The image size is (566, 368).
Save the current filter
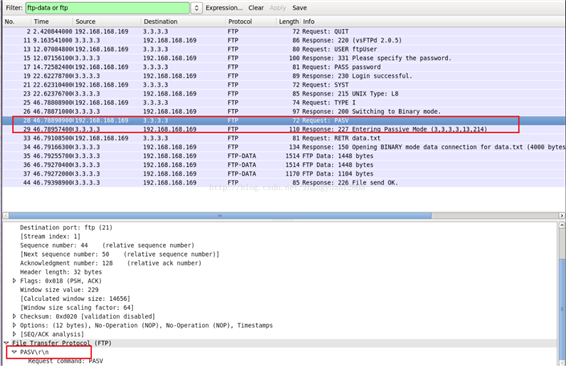(x=300, y=8)
